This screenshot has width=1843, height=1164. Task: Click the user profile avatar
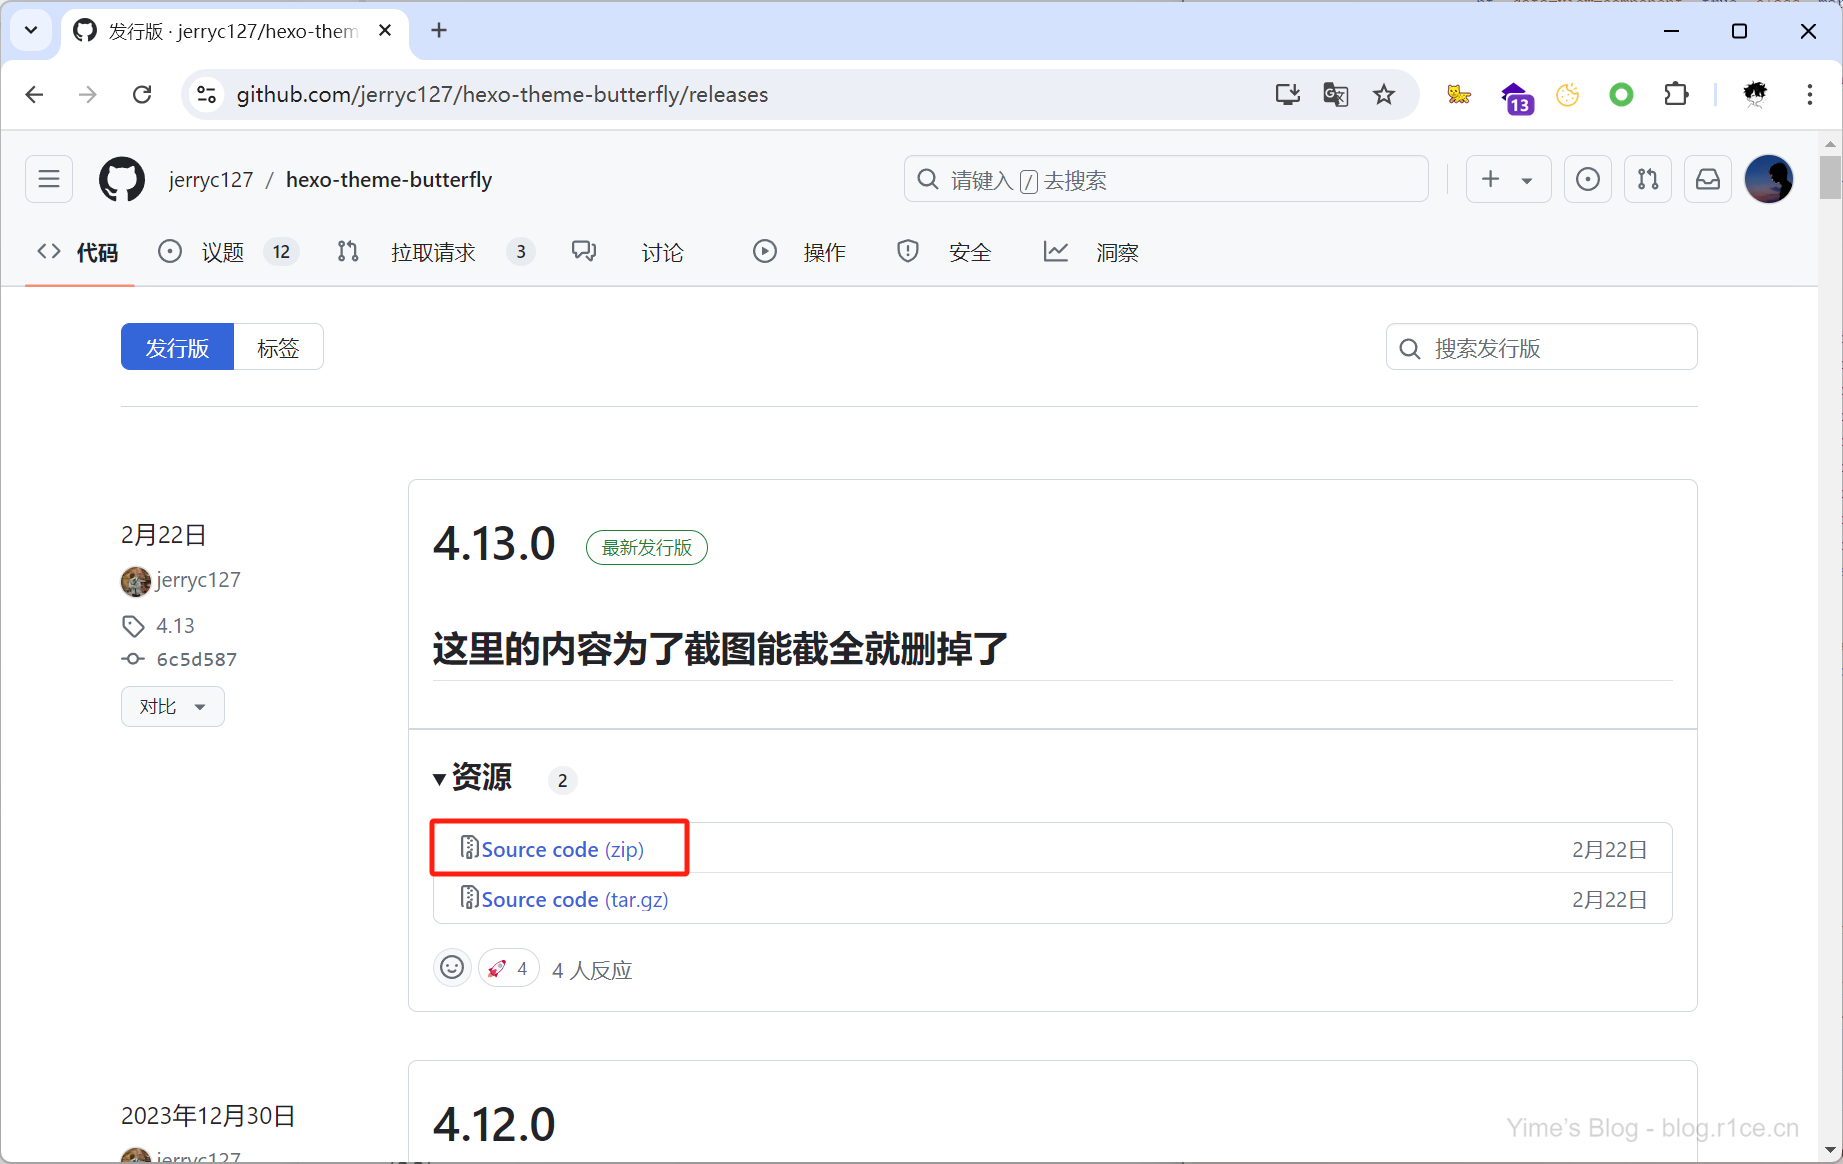1768,180
